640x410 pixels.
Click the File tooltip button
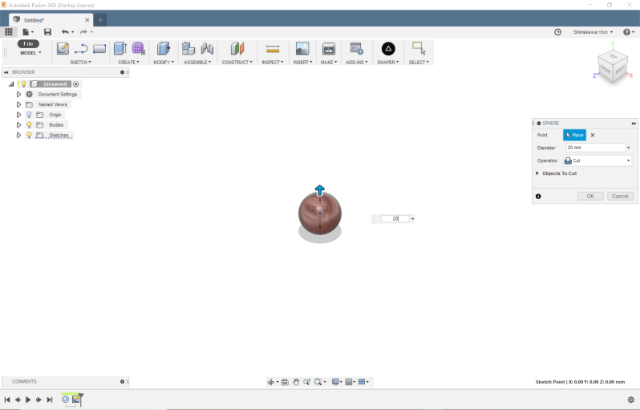[x=28, y=44]
